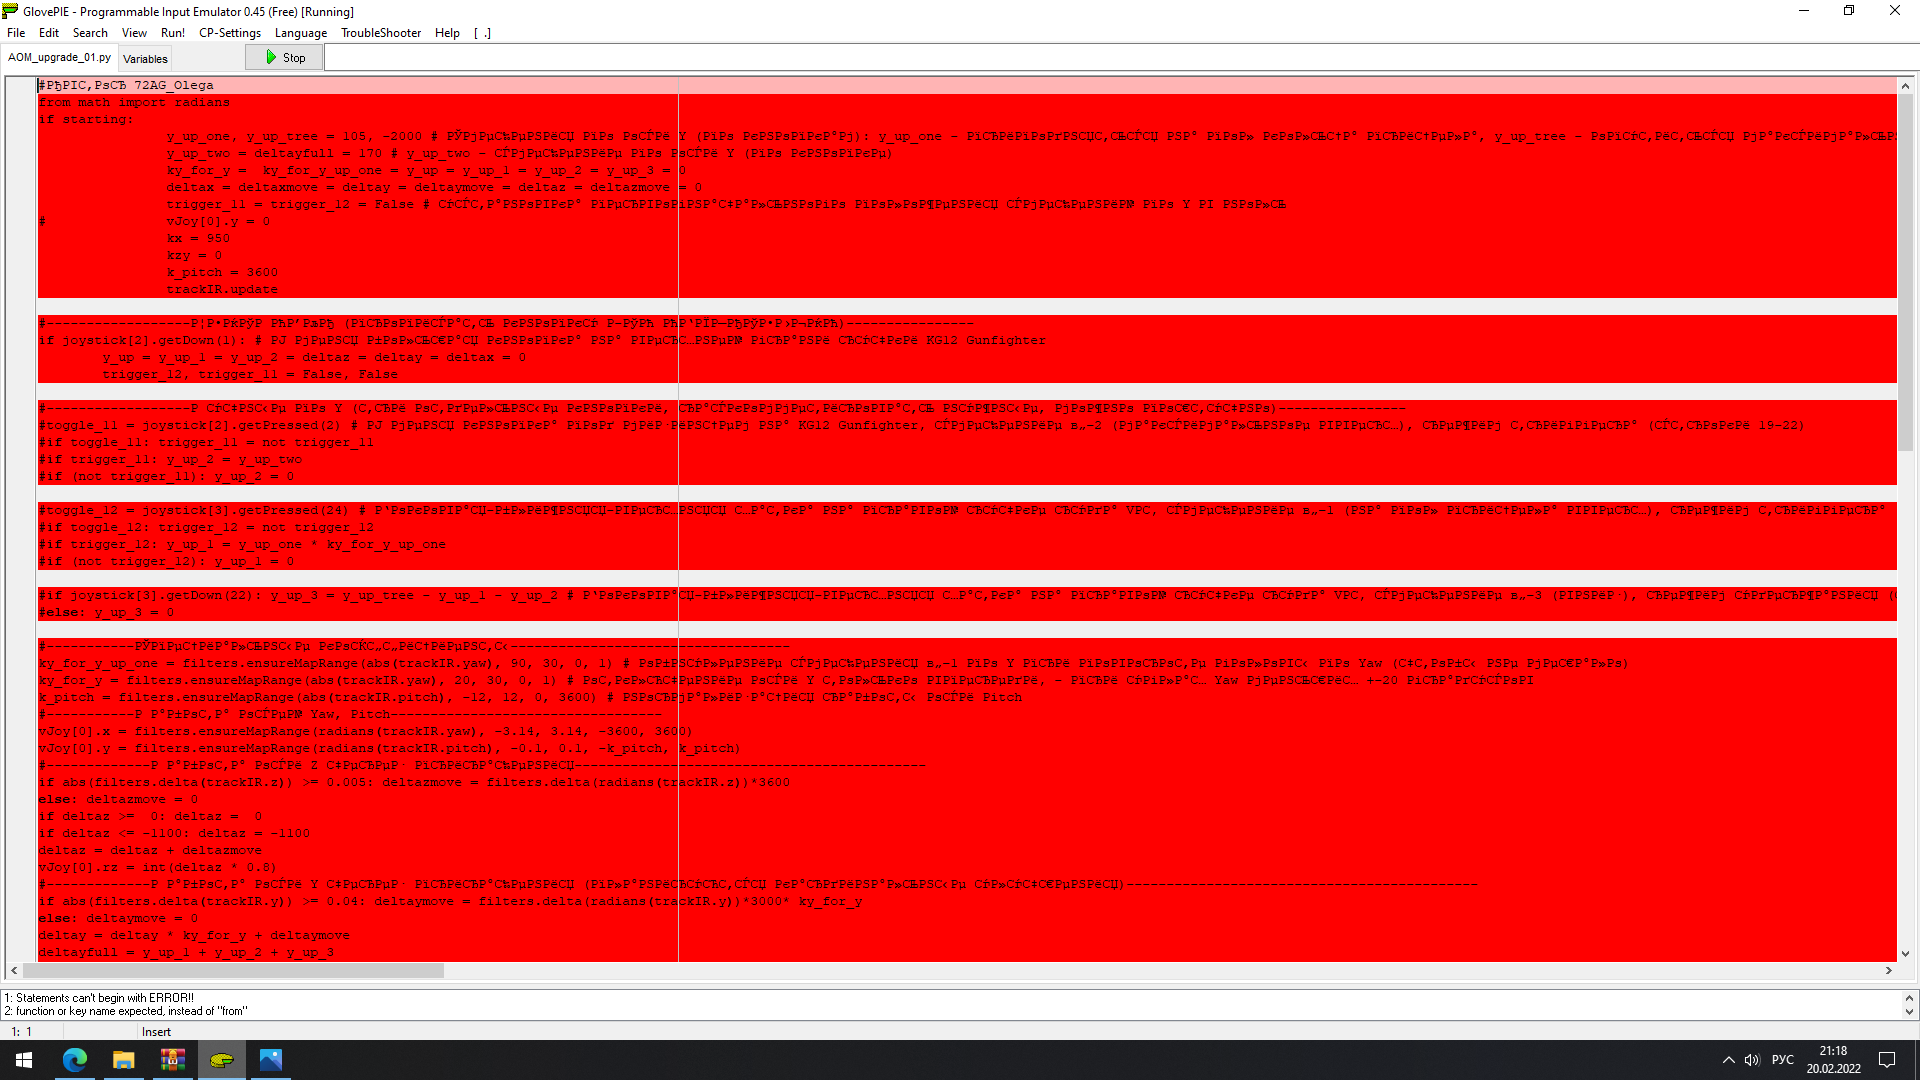1920x1080 pixels.
Task: Launch Microsoft Edge from the taskbar
Action: click(75, 1060)
